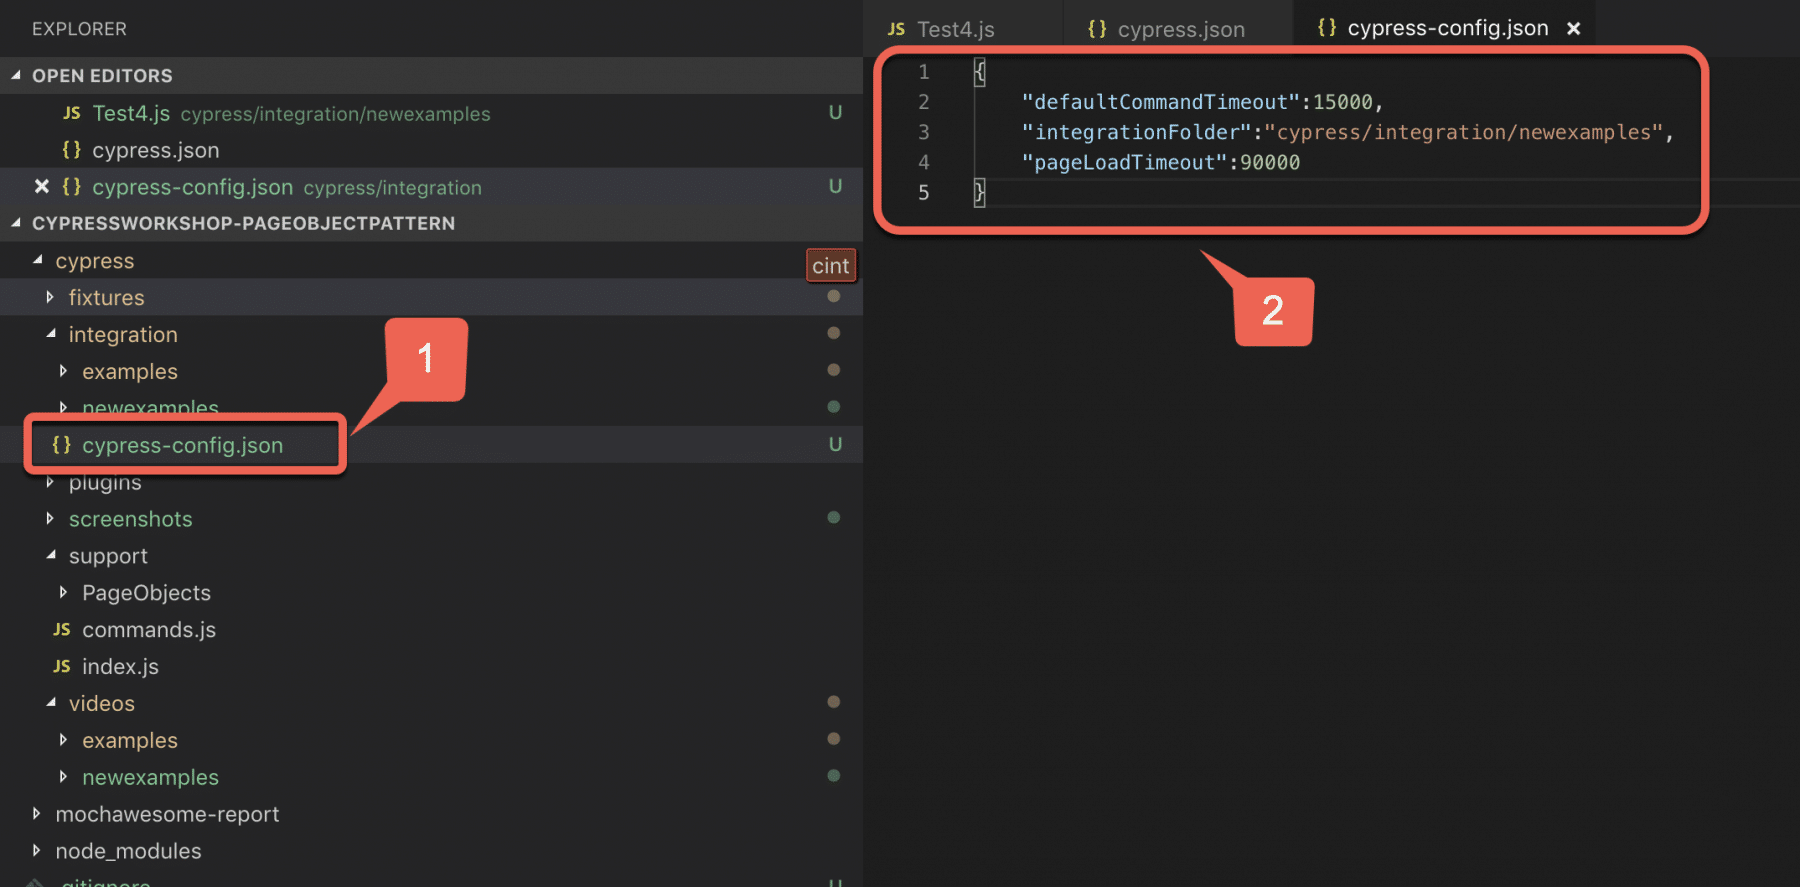Collapse the cypress folder

click(38, 260)
